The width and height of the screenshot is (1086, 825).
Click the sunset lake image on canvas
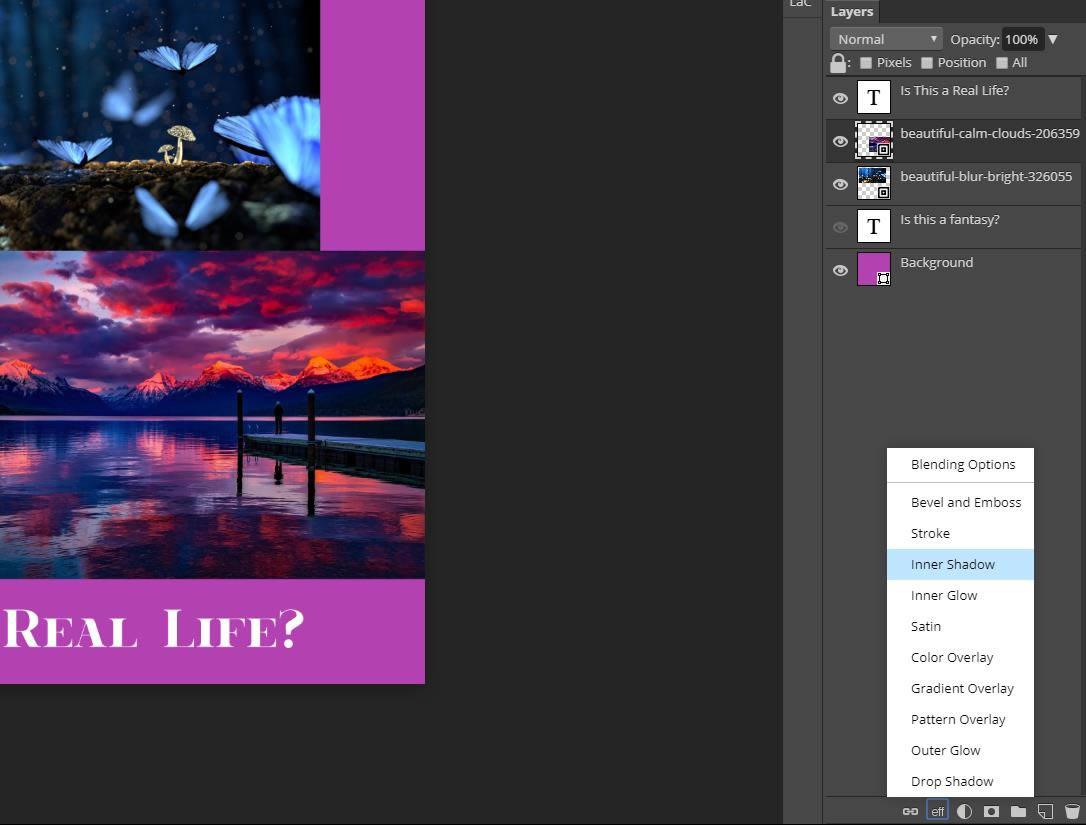212,414
